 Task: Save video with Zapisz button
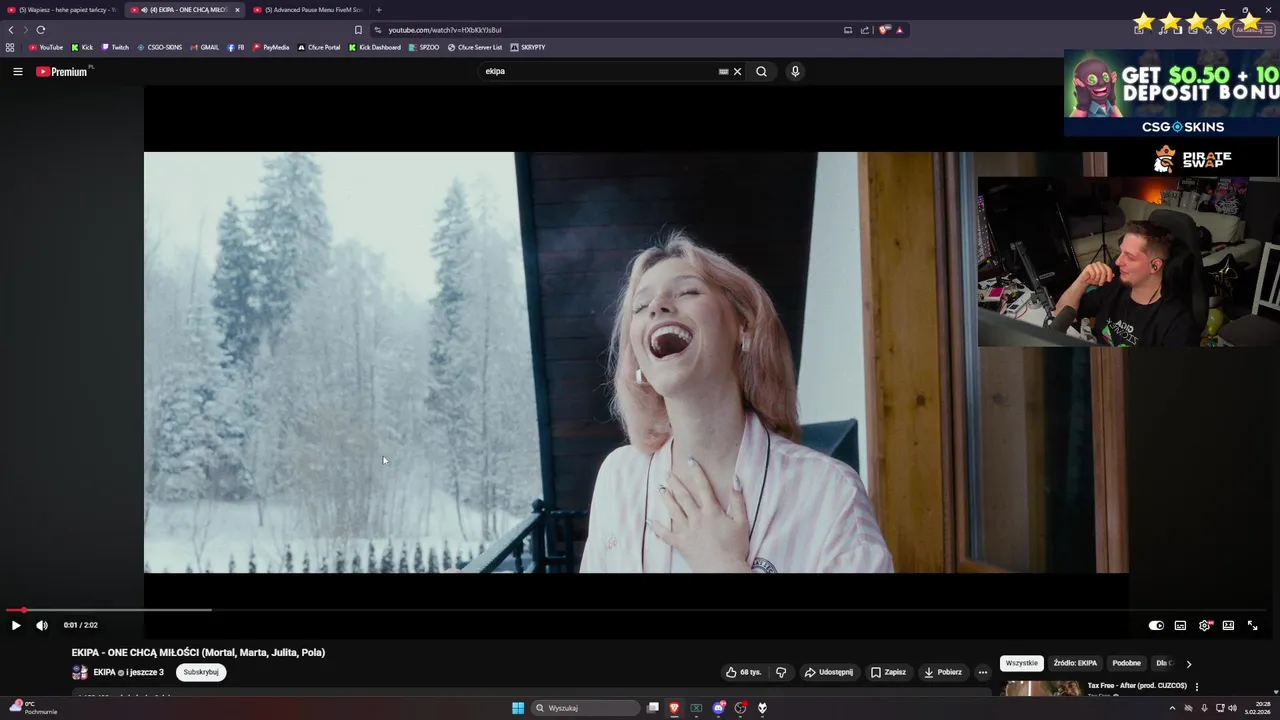pyautogui.click(x=888, y=672)
